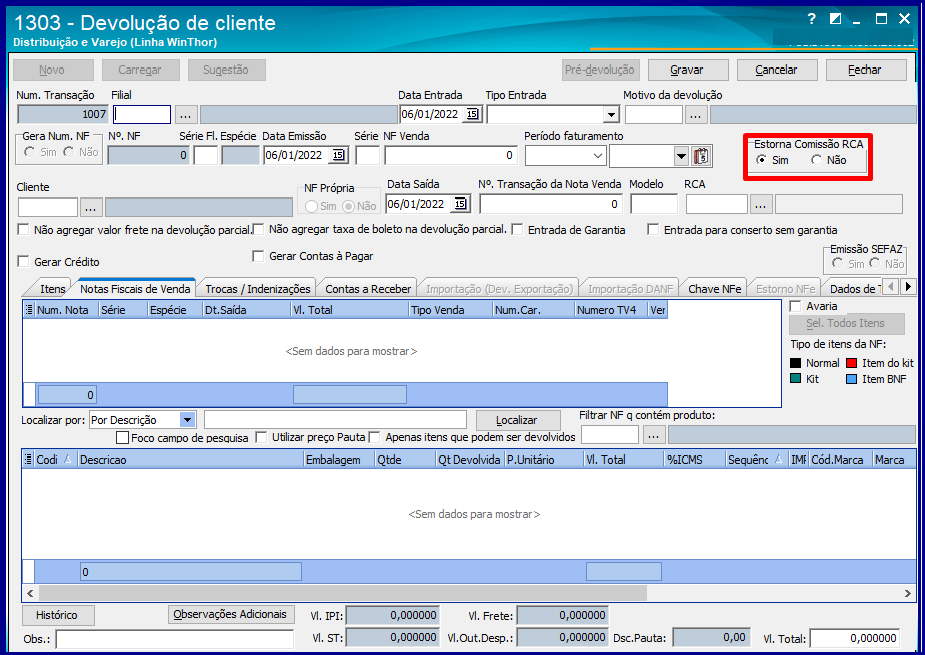
Task: Check Gerar Contas à Pagar
Action: click(258, 256)
